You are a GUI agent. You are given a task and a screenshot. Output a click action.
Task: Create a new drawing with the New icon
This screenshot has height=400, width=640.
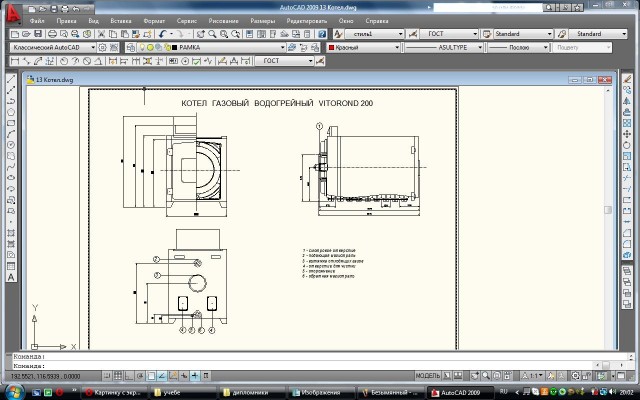click(15, 34)
